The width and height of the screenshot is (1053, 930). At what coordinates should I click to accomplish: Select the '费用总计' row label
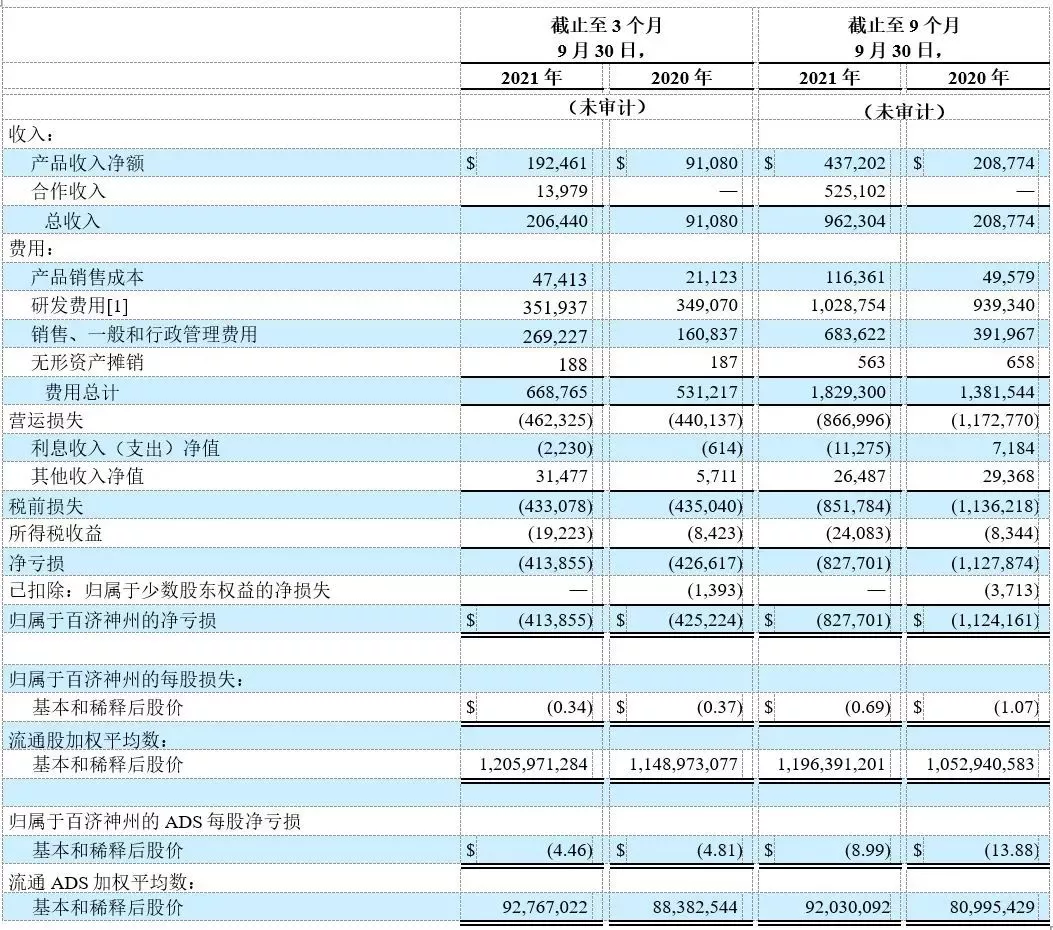click(x=82, y=392)
